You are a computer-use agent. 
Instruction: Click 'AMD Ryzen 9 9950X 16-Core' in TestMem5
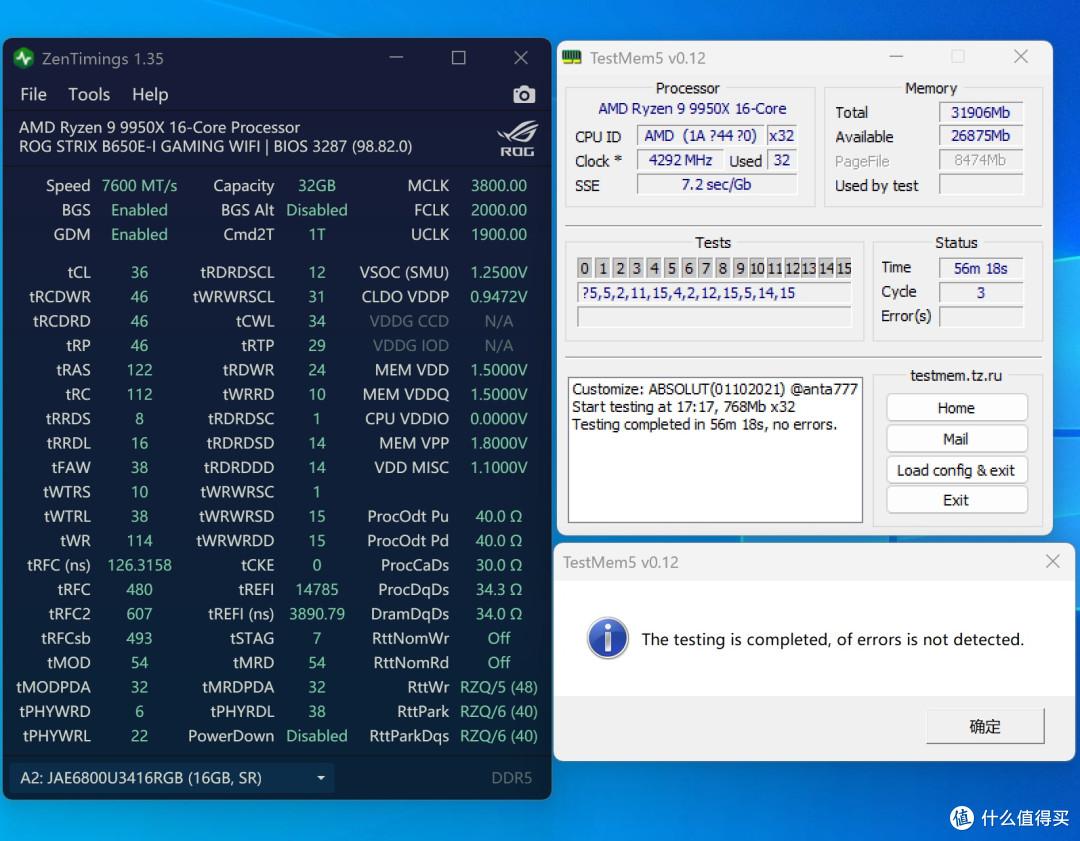[x=692, y=109]
